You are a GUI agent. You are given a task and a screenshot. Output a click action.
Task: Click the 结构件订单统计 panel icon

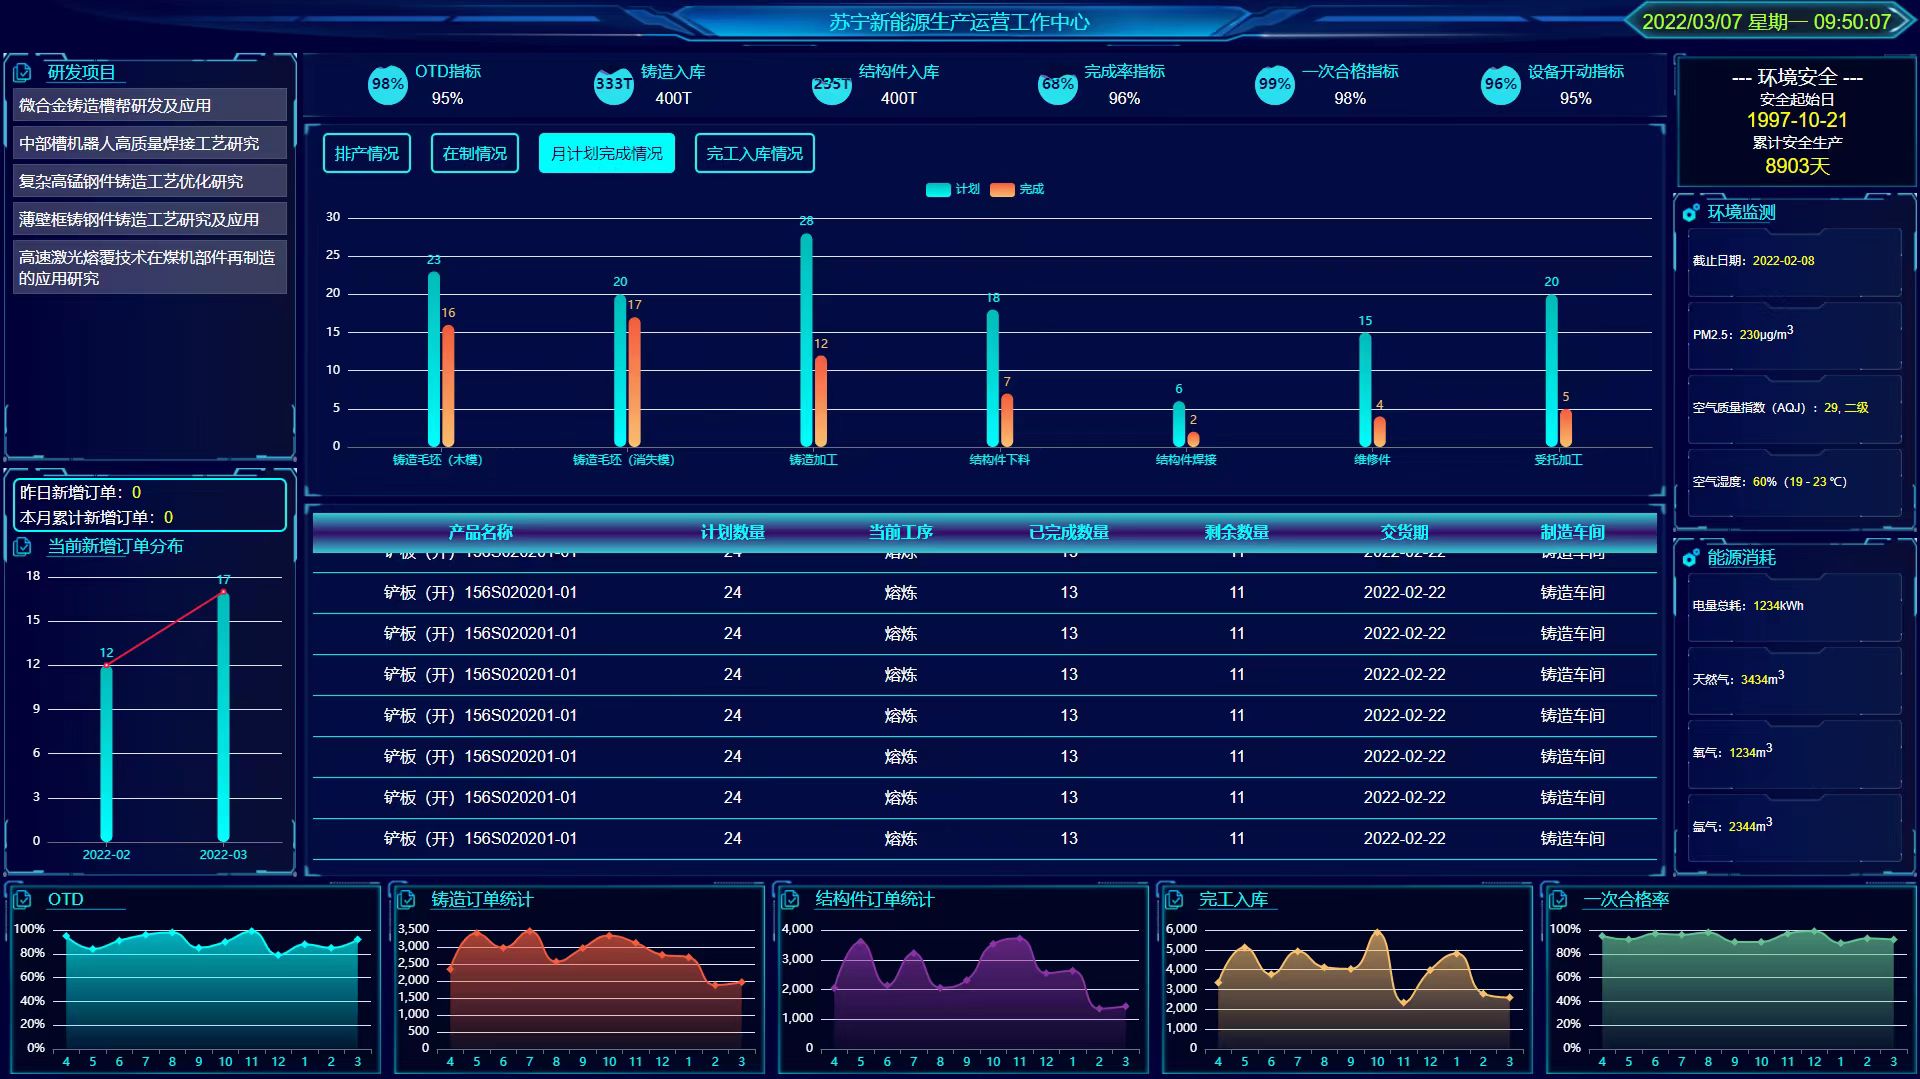pyautogui.click(x=790, y=900)
